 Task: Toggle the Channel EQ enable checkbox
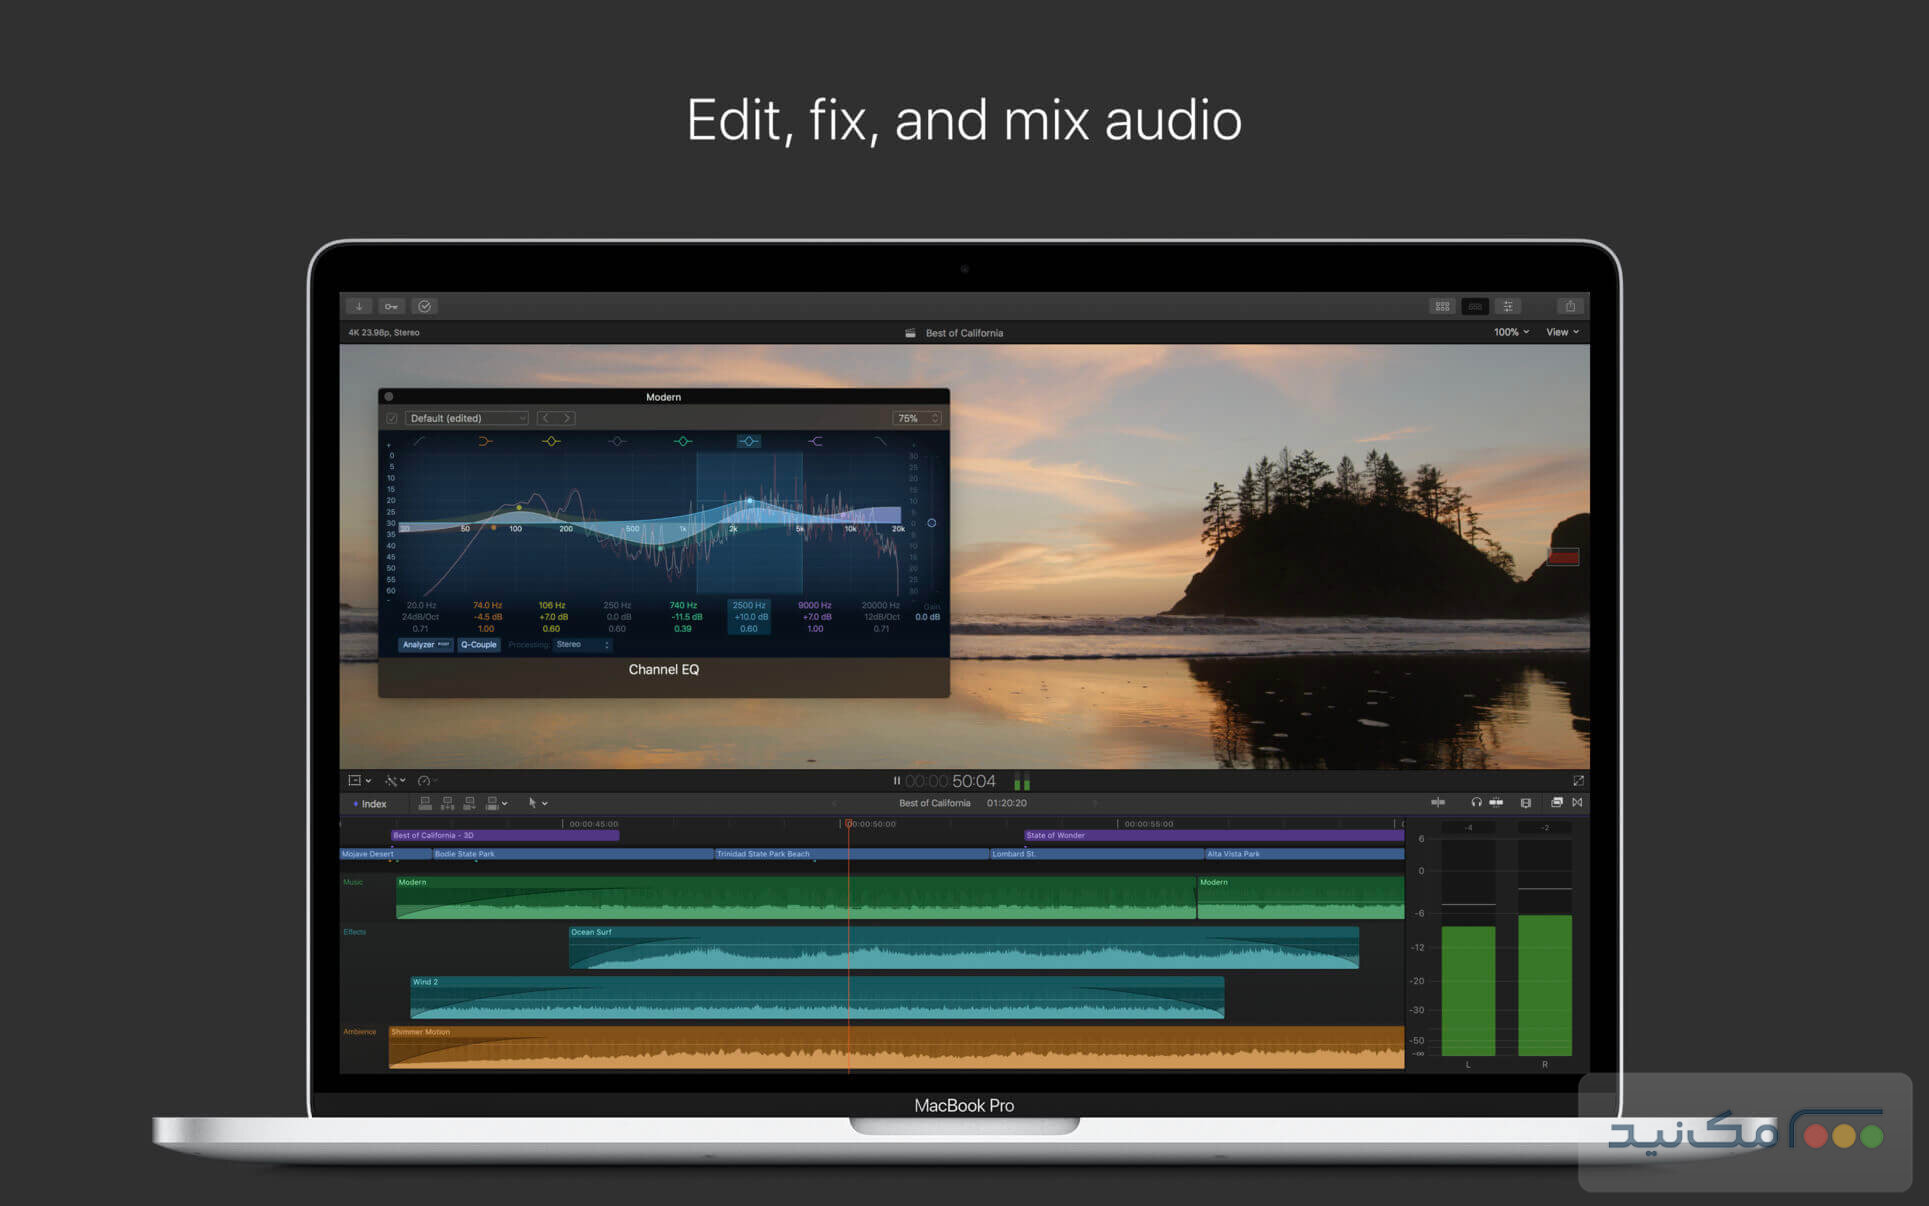391,419
